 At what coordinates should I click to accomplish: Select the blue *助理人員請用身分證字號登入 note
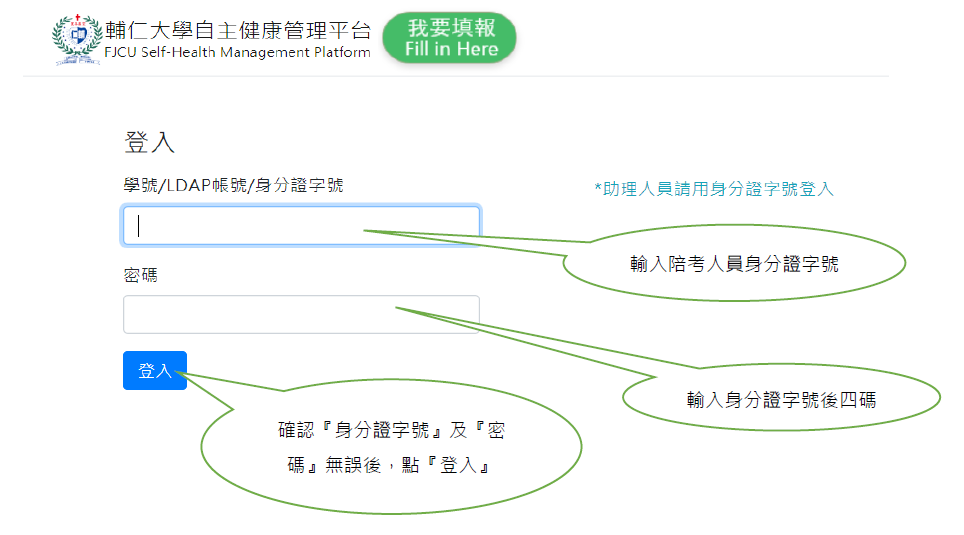[x=714, y=189]
